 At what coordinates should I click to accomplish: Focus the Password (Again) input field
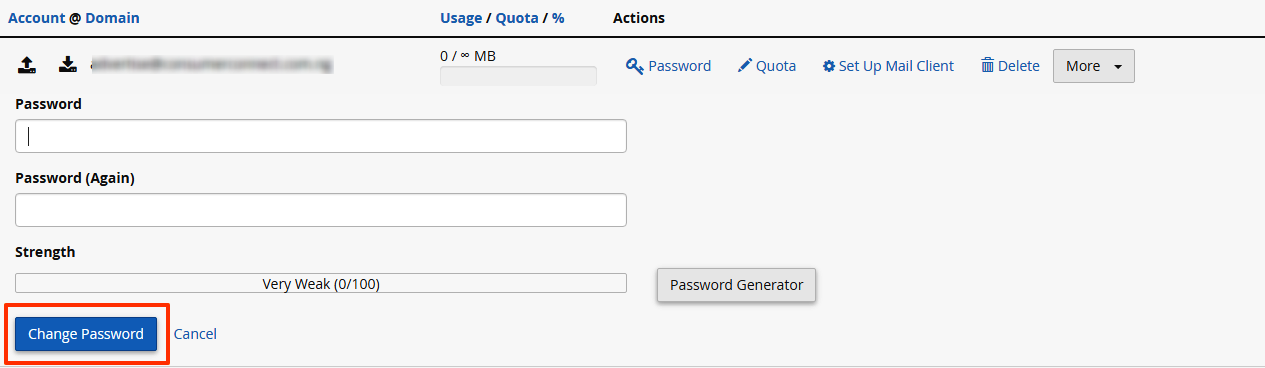tap(321, 210)
